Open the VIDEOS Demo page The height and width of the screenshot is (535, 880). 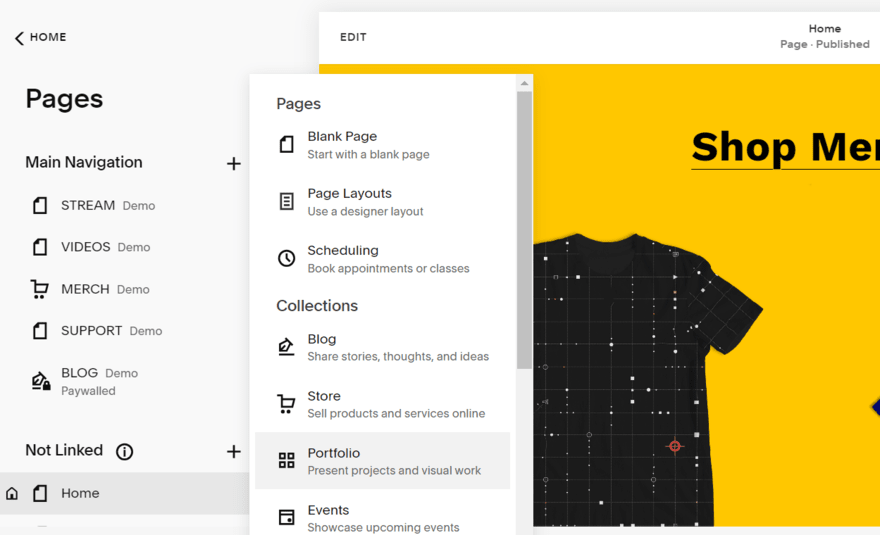[x=125, y=247]
